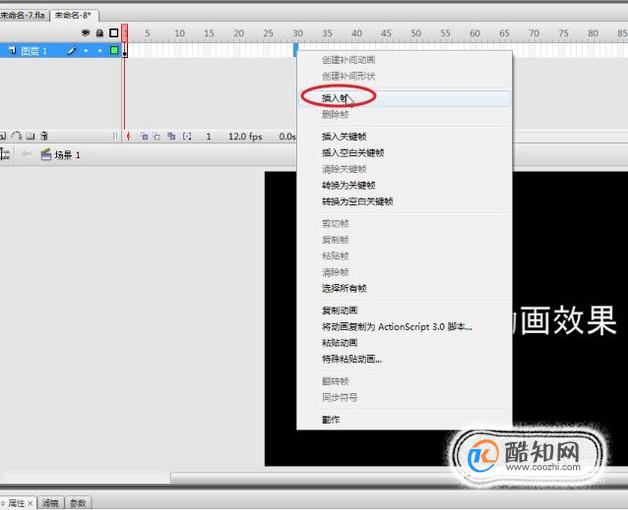Open the 属性 properties panel tab
Screen dimensions: 628x510
16,503
